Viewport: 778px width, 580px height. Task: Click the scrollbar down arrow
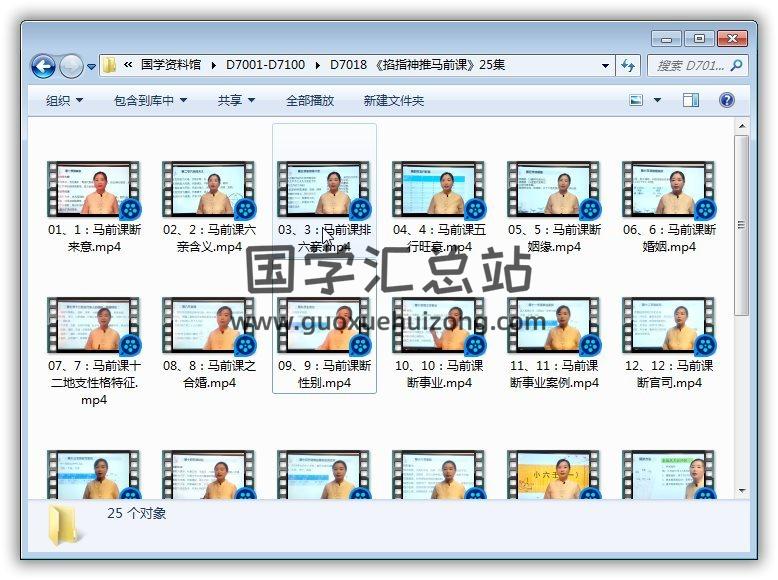[742, 491]
